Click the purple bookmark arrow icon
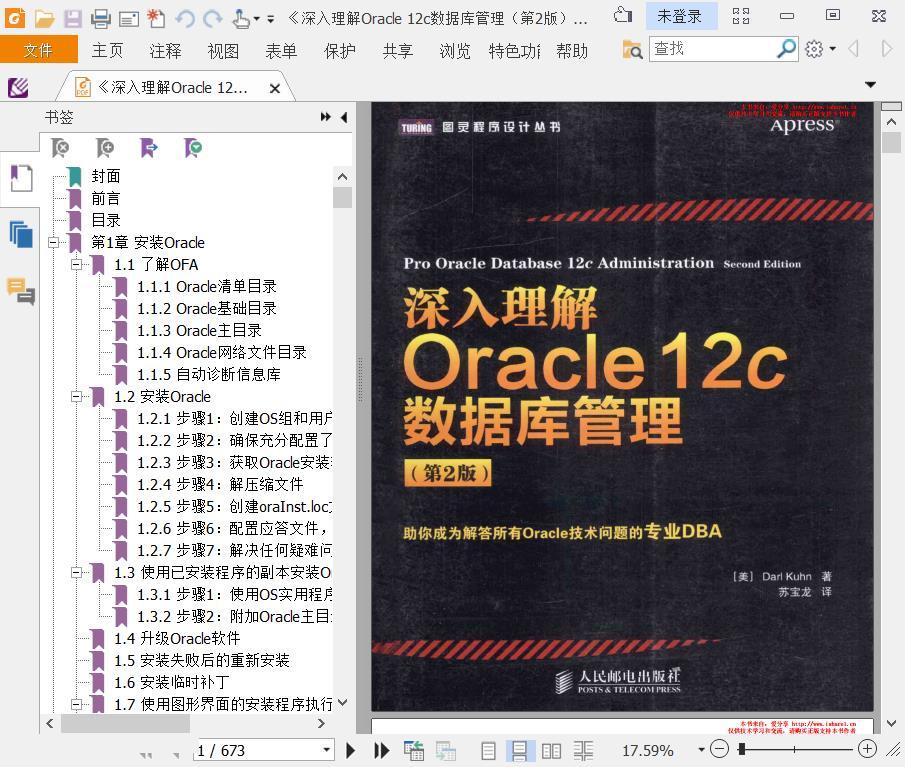Image resolution: width=905 pixels, height=767 pixels. pos(149,148)
